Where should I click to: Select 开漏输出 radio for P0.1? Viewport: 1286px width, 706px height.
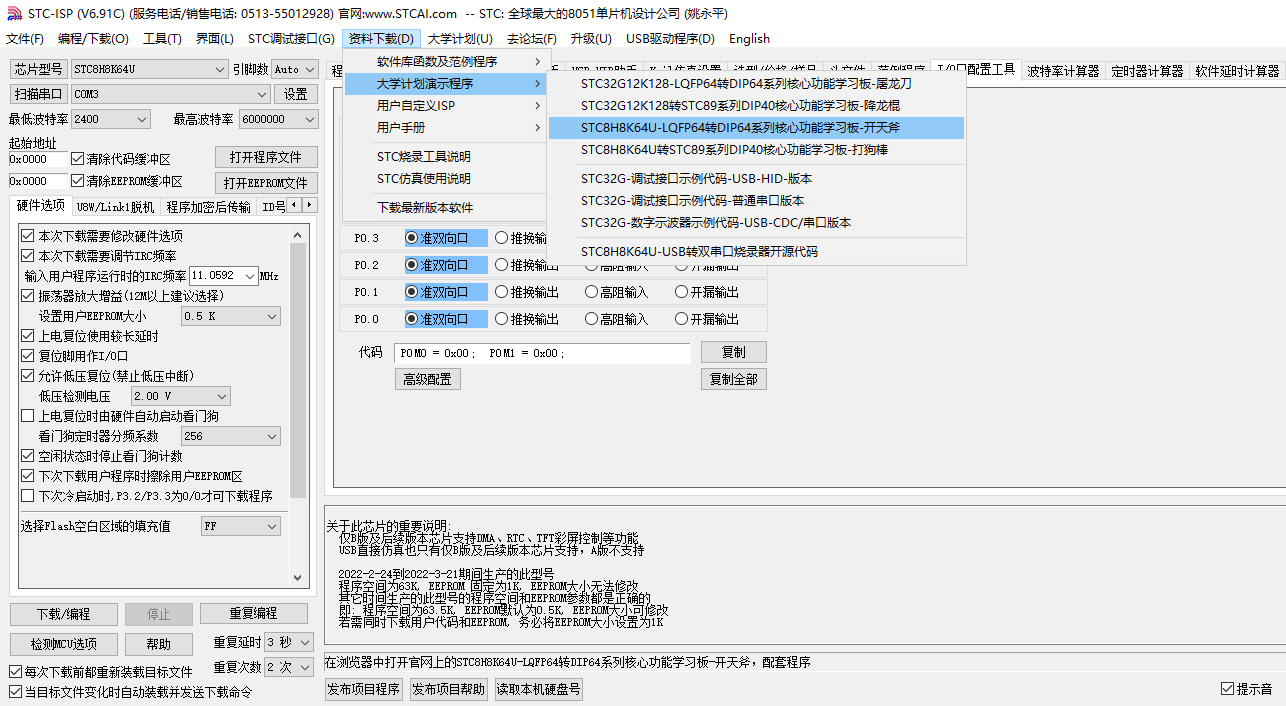point(681,292)
